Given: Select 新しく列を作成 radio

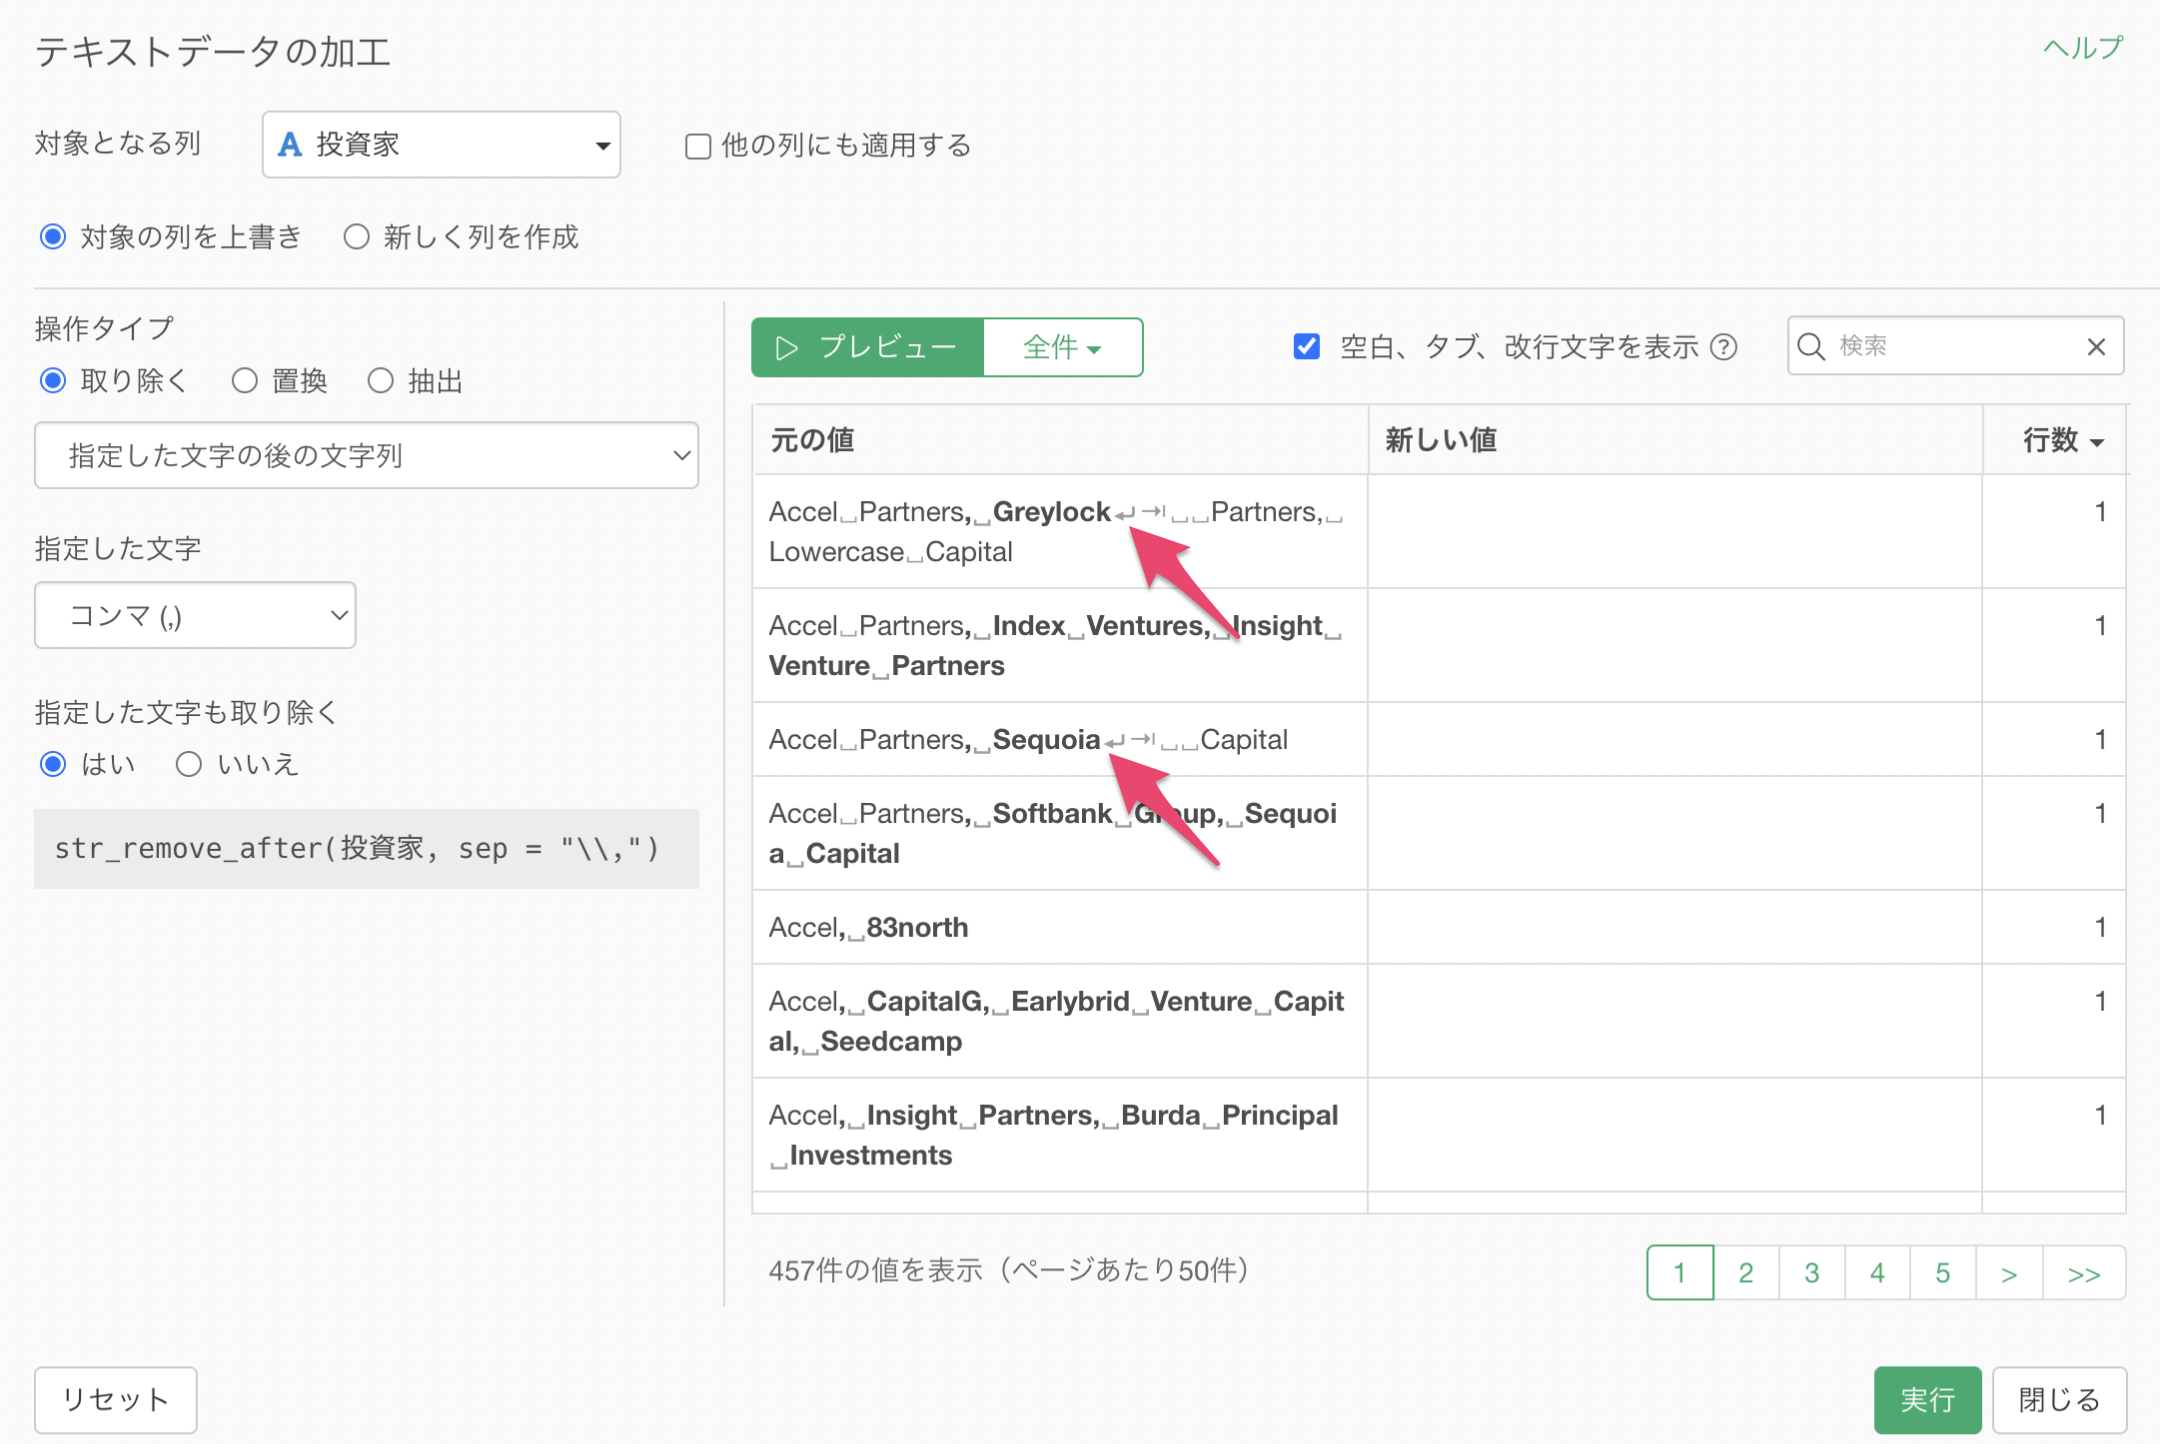Looking at the screenshot, I should click(x=357, y=237).
